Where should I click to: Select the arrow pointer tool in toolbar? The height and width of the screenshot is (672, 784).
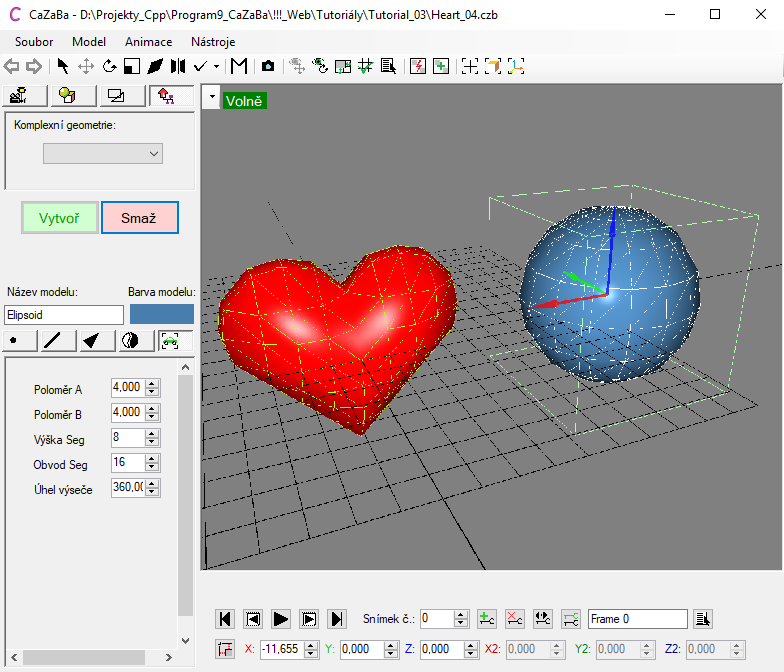tap(63, 66)
